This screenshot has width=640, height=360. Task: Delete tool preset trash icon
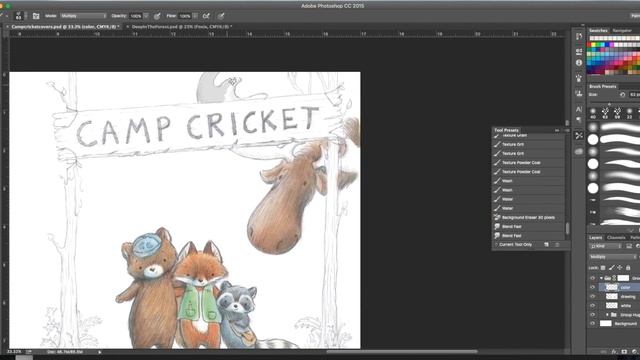[557, 244]
